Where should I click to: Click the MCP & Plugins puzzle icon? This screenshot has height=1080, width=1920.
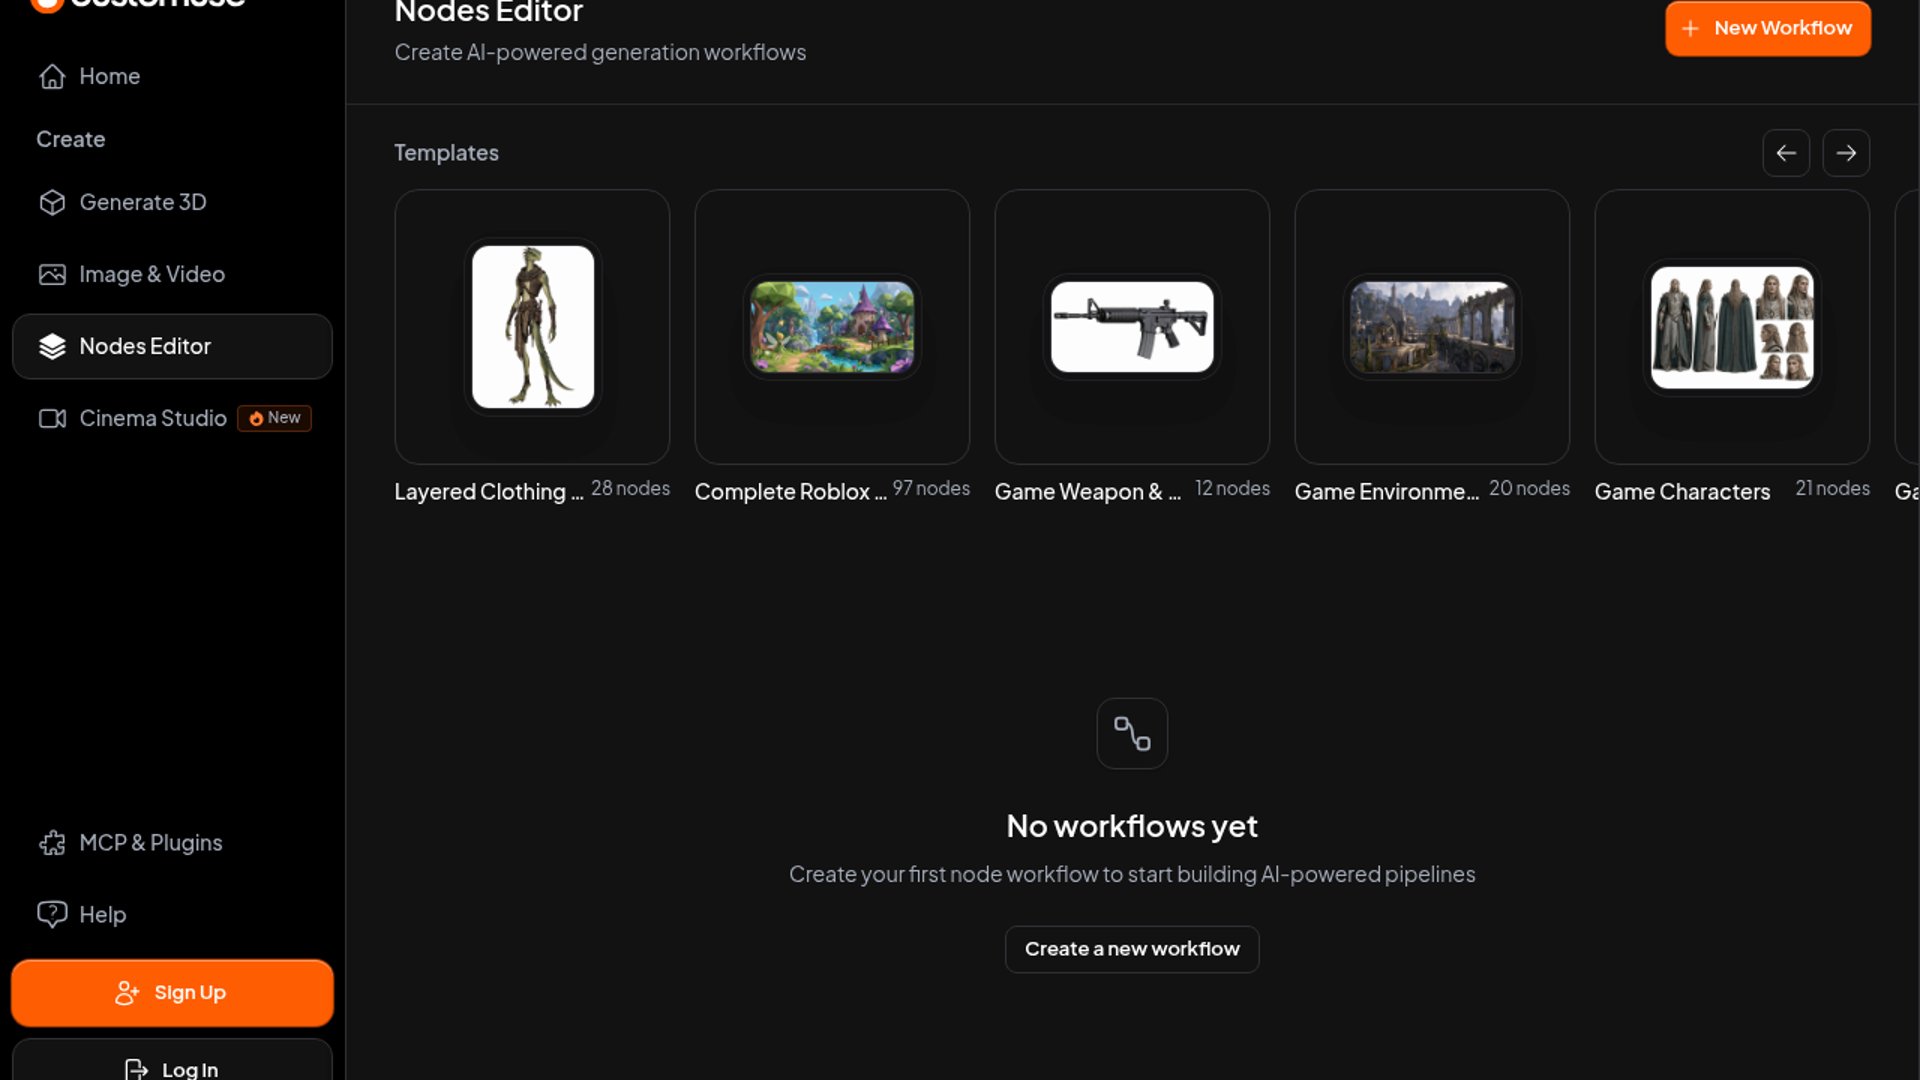coord(52,844)
